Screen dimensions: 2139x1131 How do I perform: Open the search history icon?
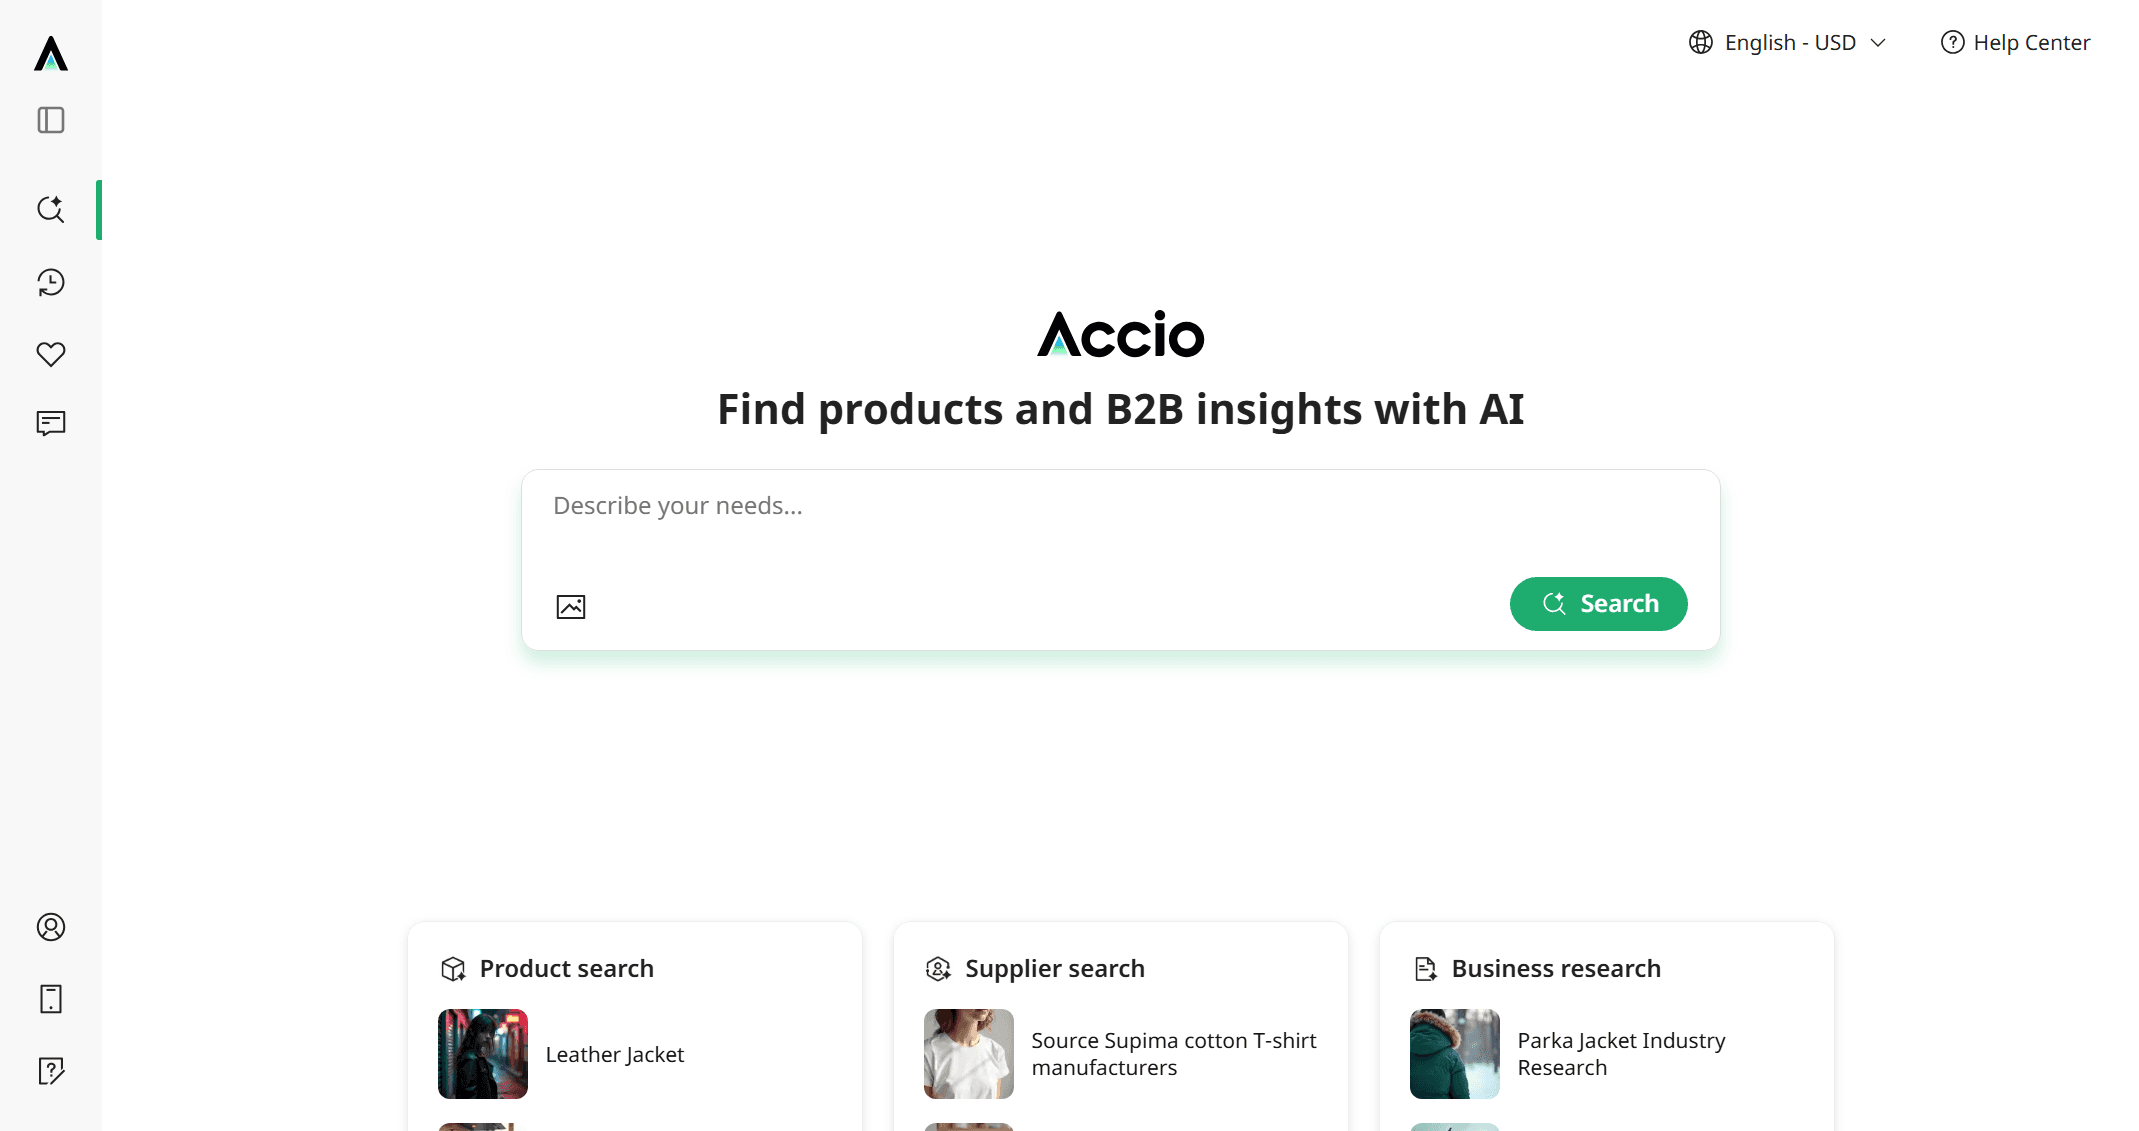pos(51,283)
